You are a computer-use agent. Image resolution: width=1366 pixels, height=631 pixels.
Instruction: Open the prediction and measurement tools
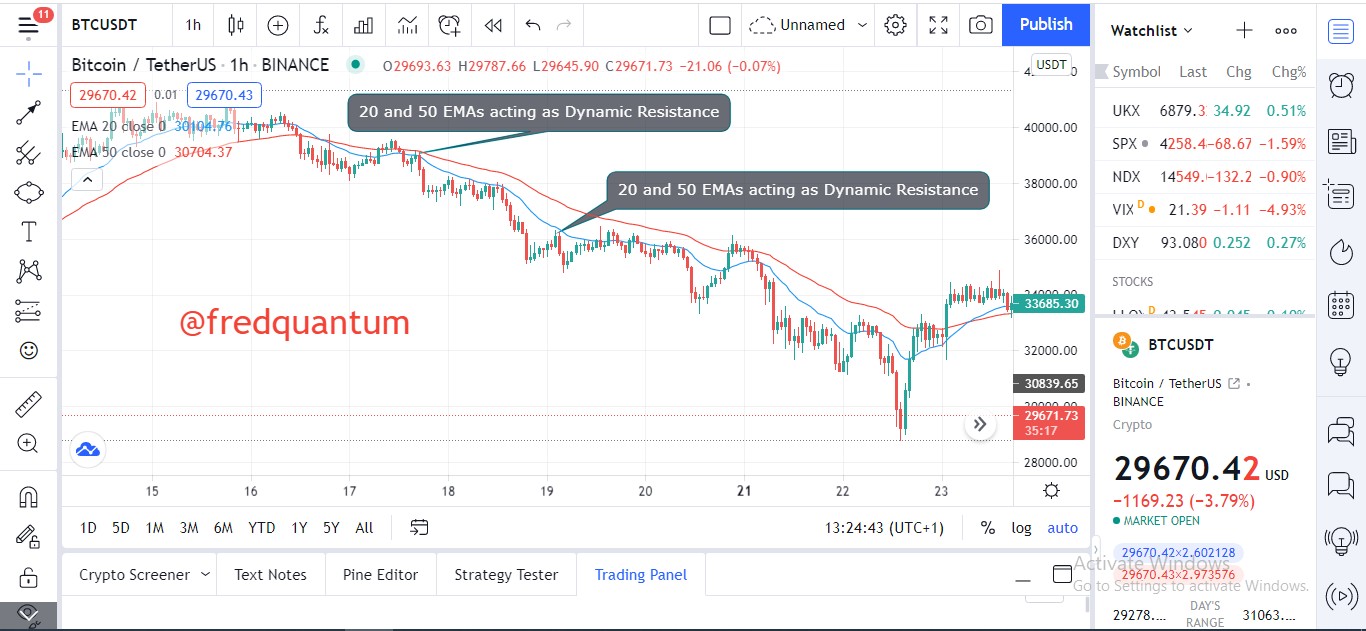coord(29,311)
